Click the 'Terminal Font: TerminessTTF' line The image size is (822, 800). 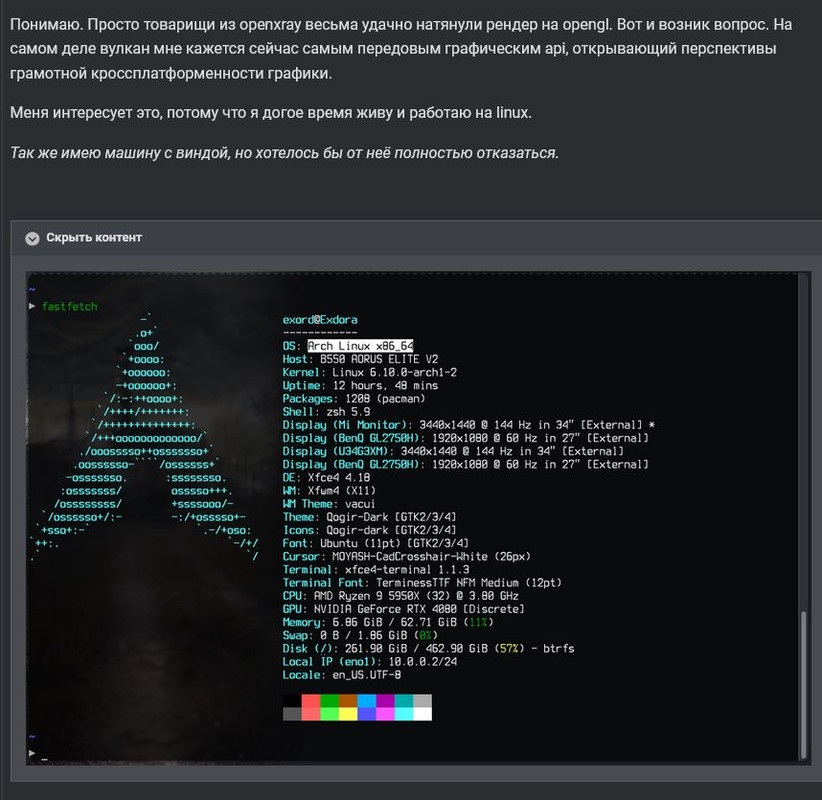[x=422, y=582]
